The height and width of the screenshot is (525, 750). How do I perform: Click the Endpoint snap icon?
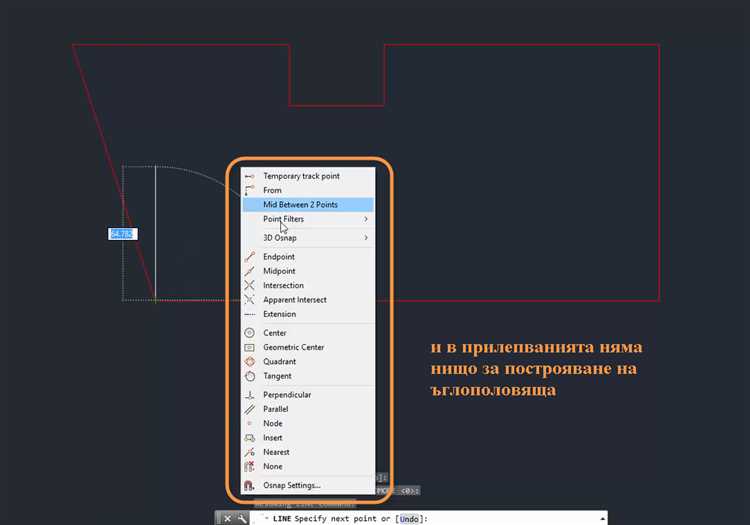tap(249, 257)
